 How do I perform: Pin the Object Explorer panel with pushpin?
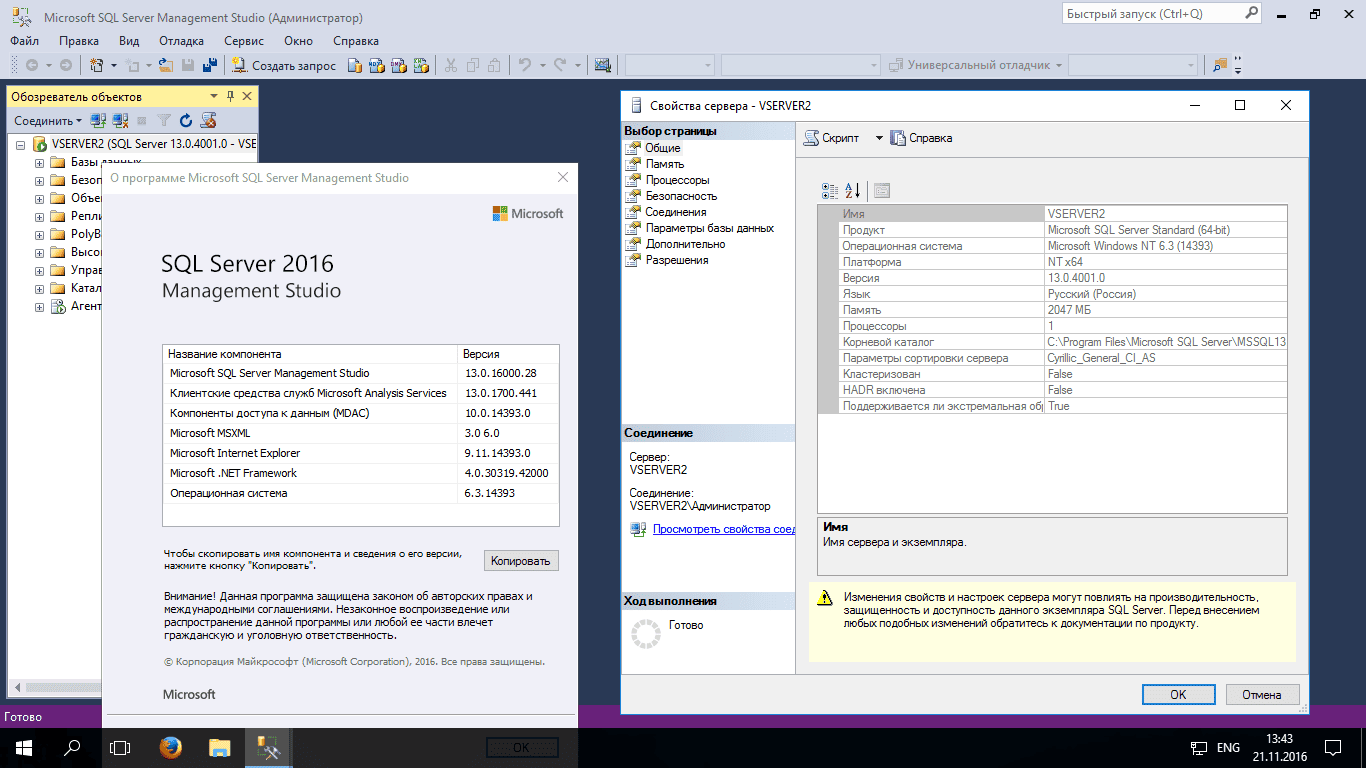(x=230, y=96)
